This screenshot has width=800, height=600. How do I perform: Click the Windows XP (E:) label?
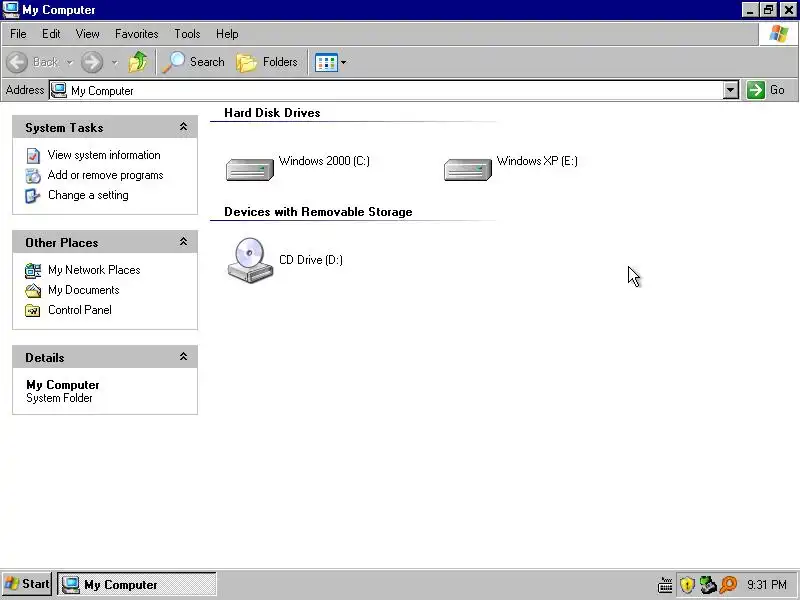pos(537,161)
